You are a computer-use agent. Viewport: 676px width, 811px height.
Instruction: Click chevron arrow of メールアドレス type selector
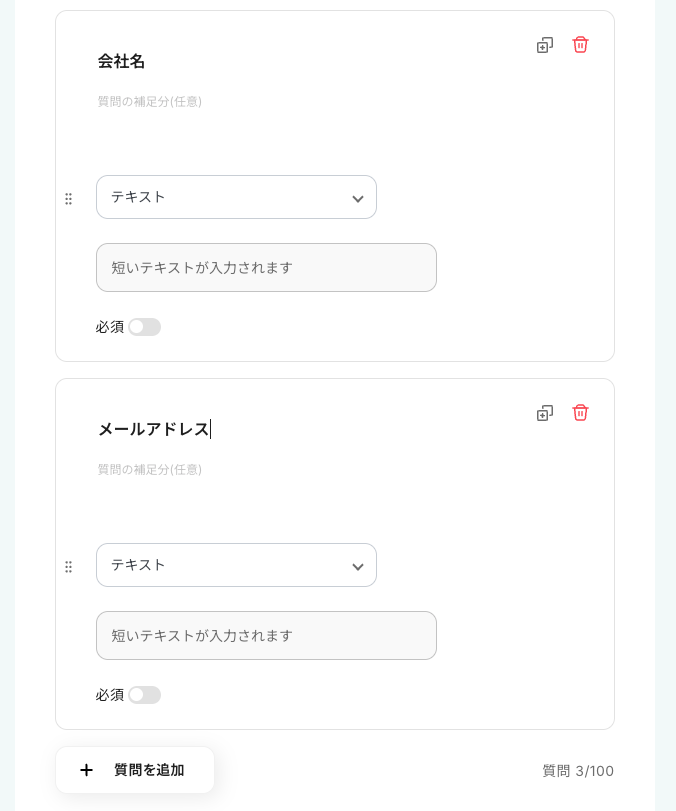[x=357, y=567]
